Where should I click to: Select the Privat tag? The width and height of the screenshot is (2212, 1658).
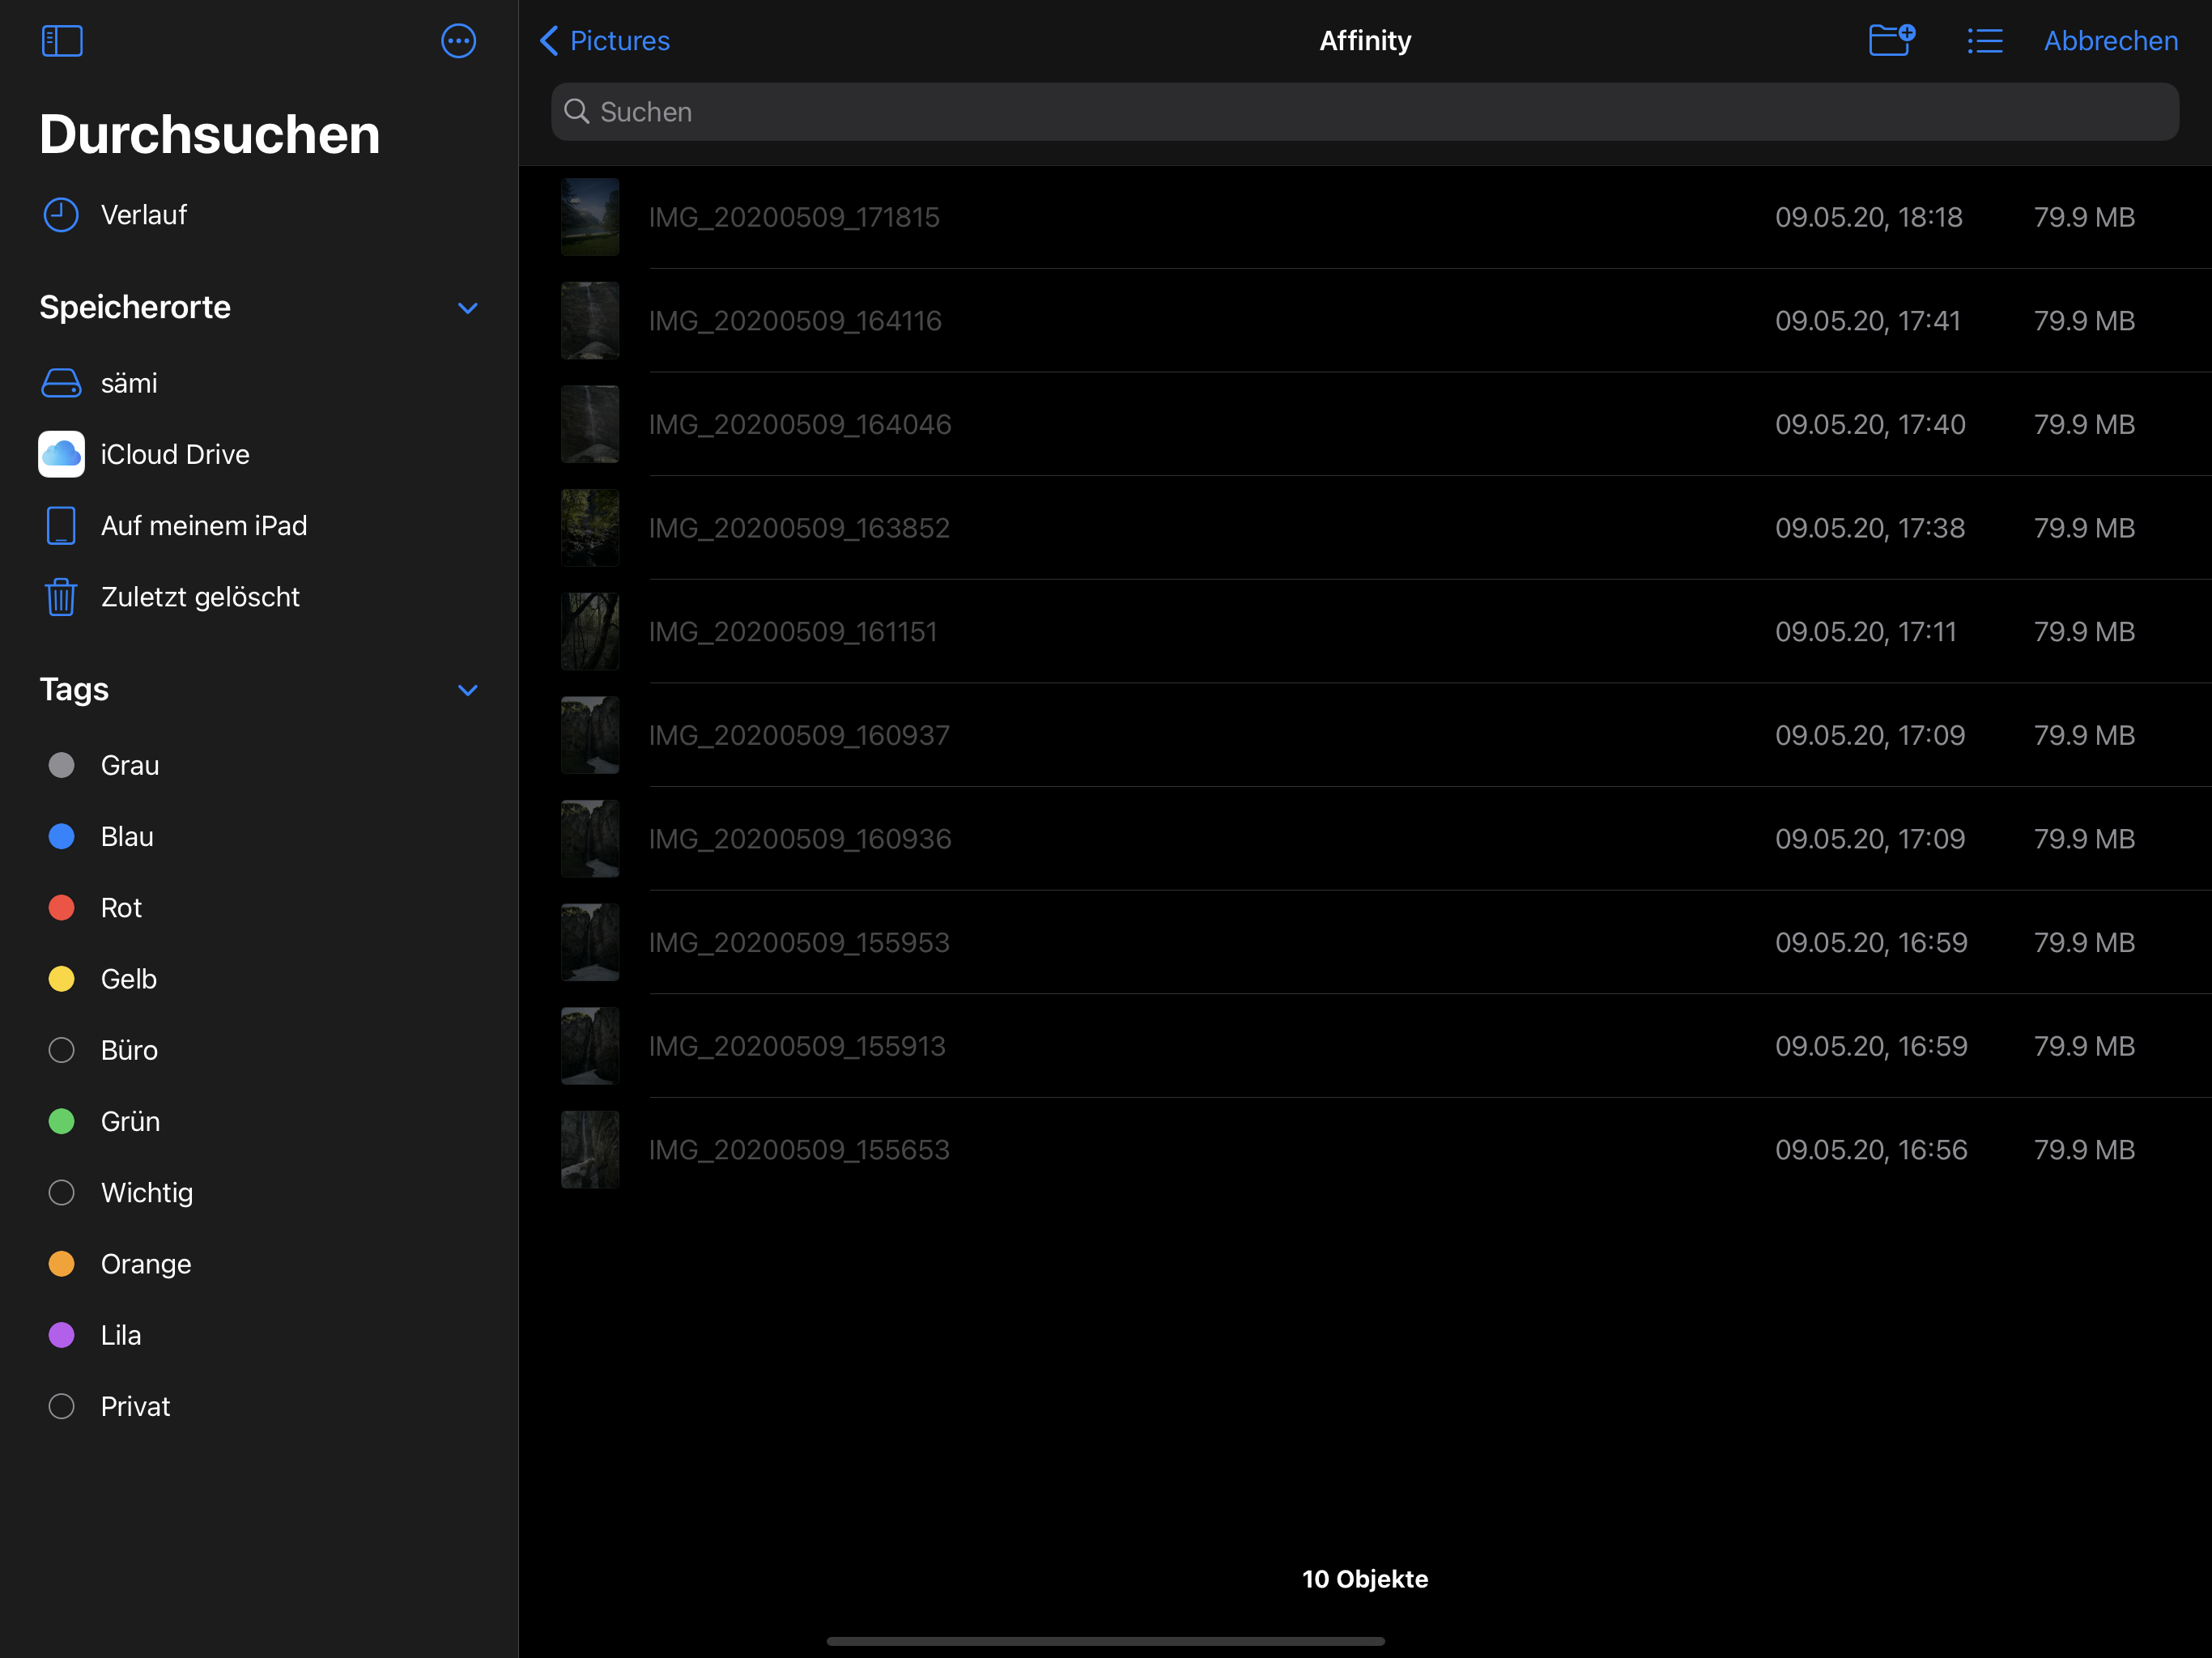click(259, 1407)
